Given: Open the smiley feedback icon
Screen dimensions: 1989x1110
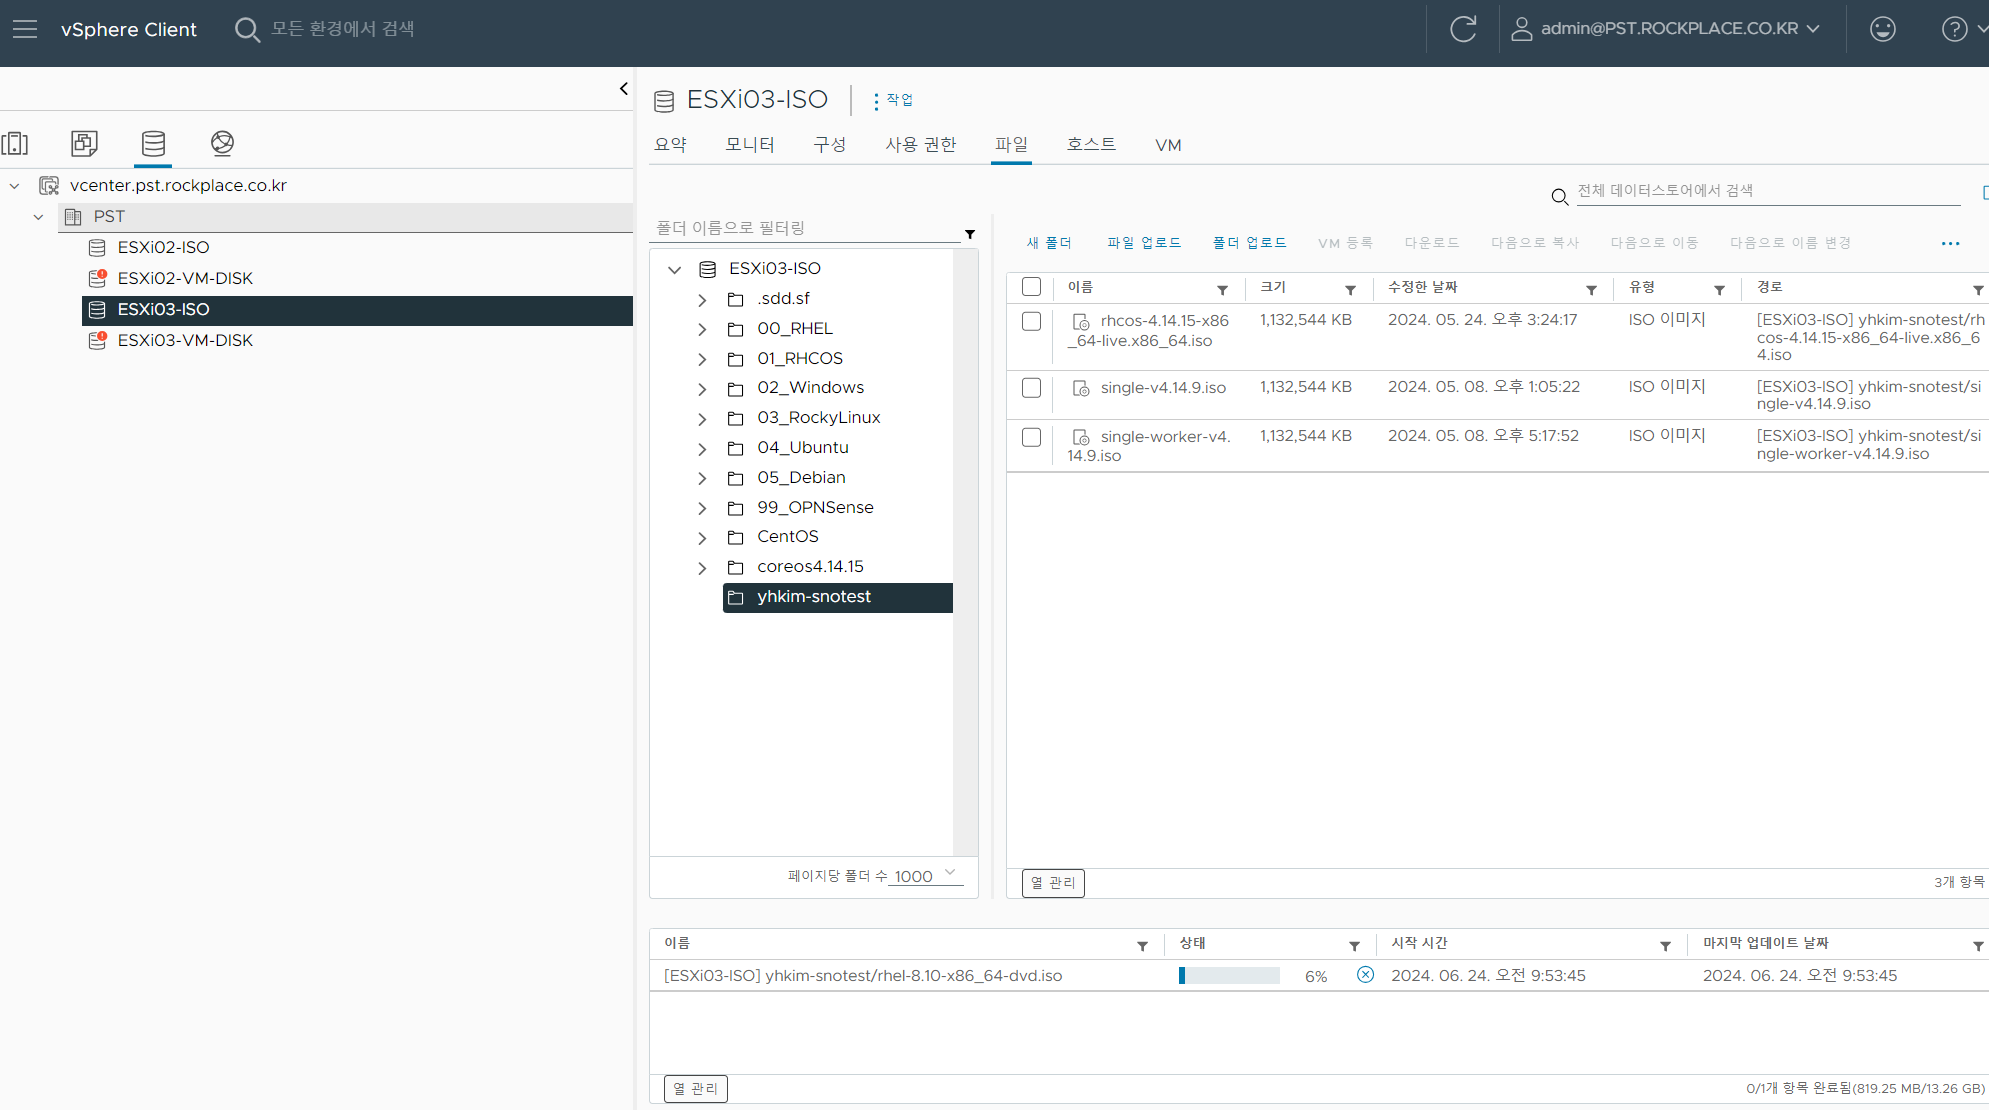Looking at the screenshot, I should coord(1882,29).
